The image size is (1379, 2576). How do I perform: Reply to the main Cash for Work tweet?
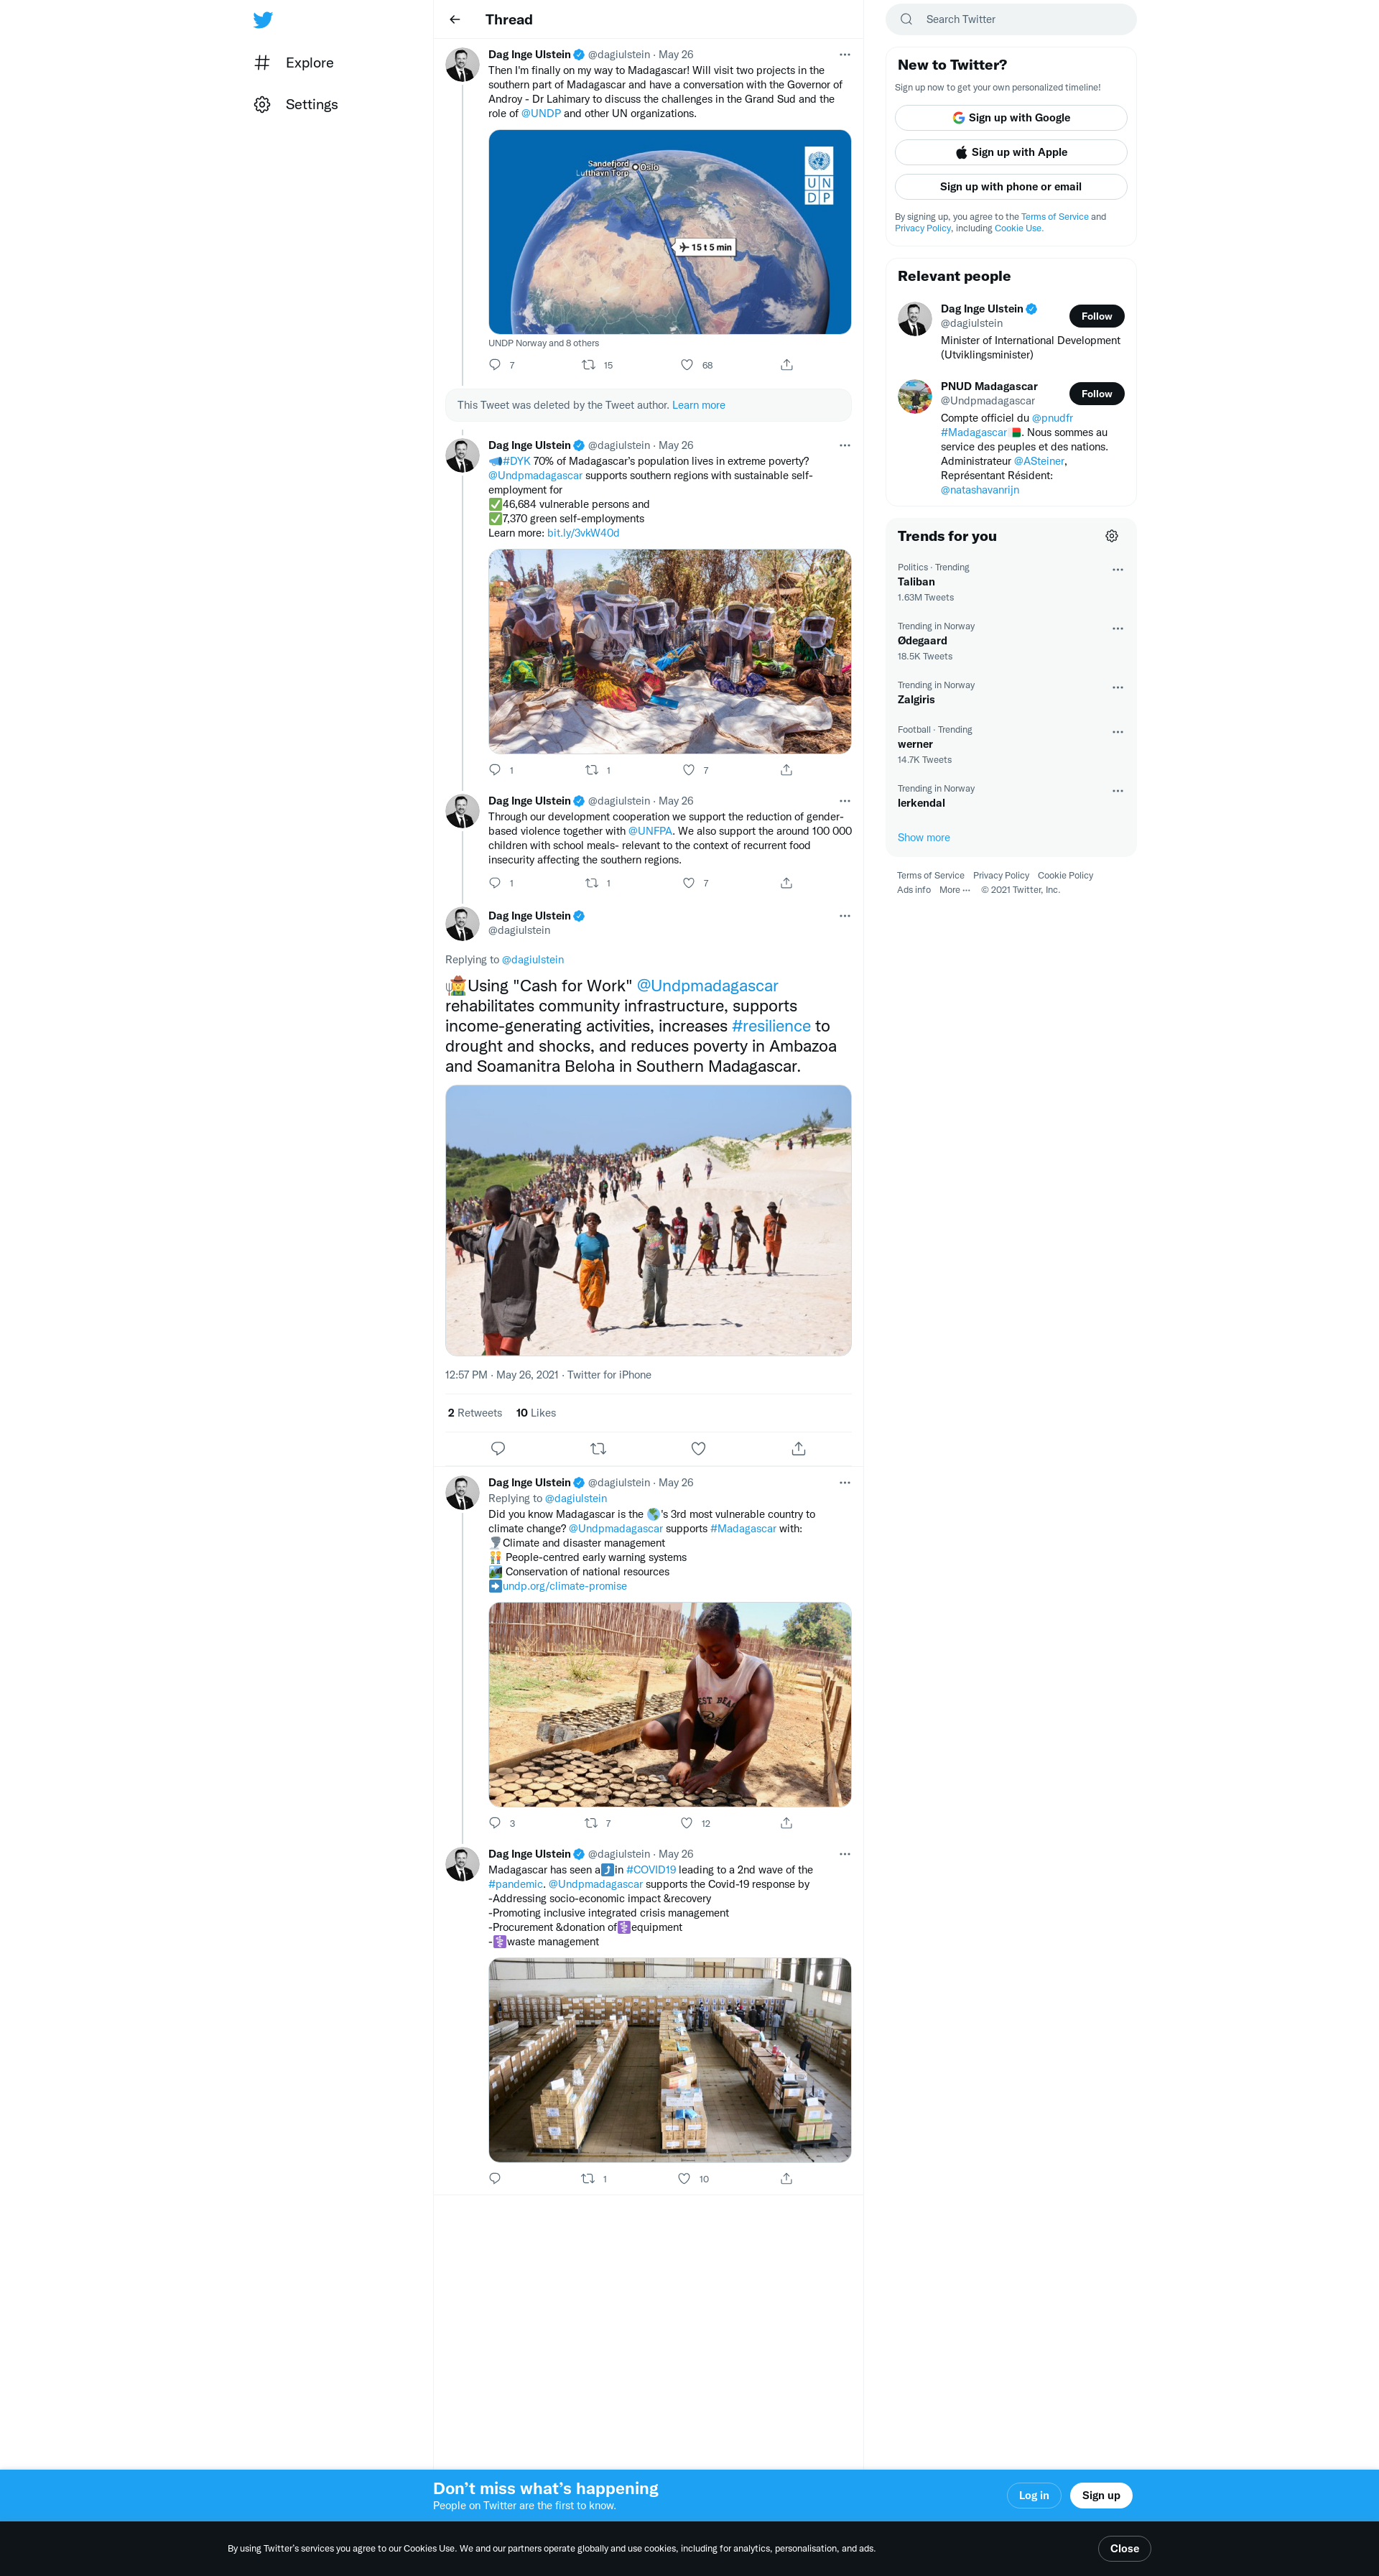click(x=498, y=1448)
